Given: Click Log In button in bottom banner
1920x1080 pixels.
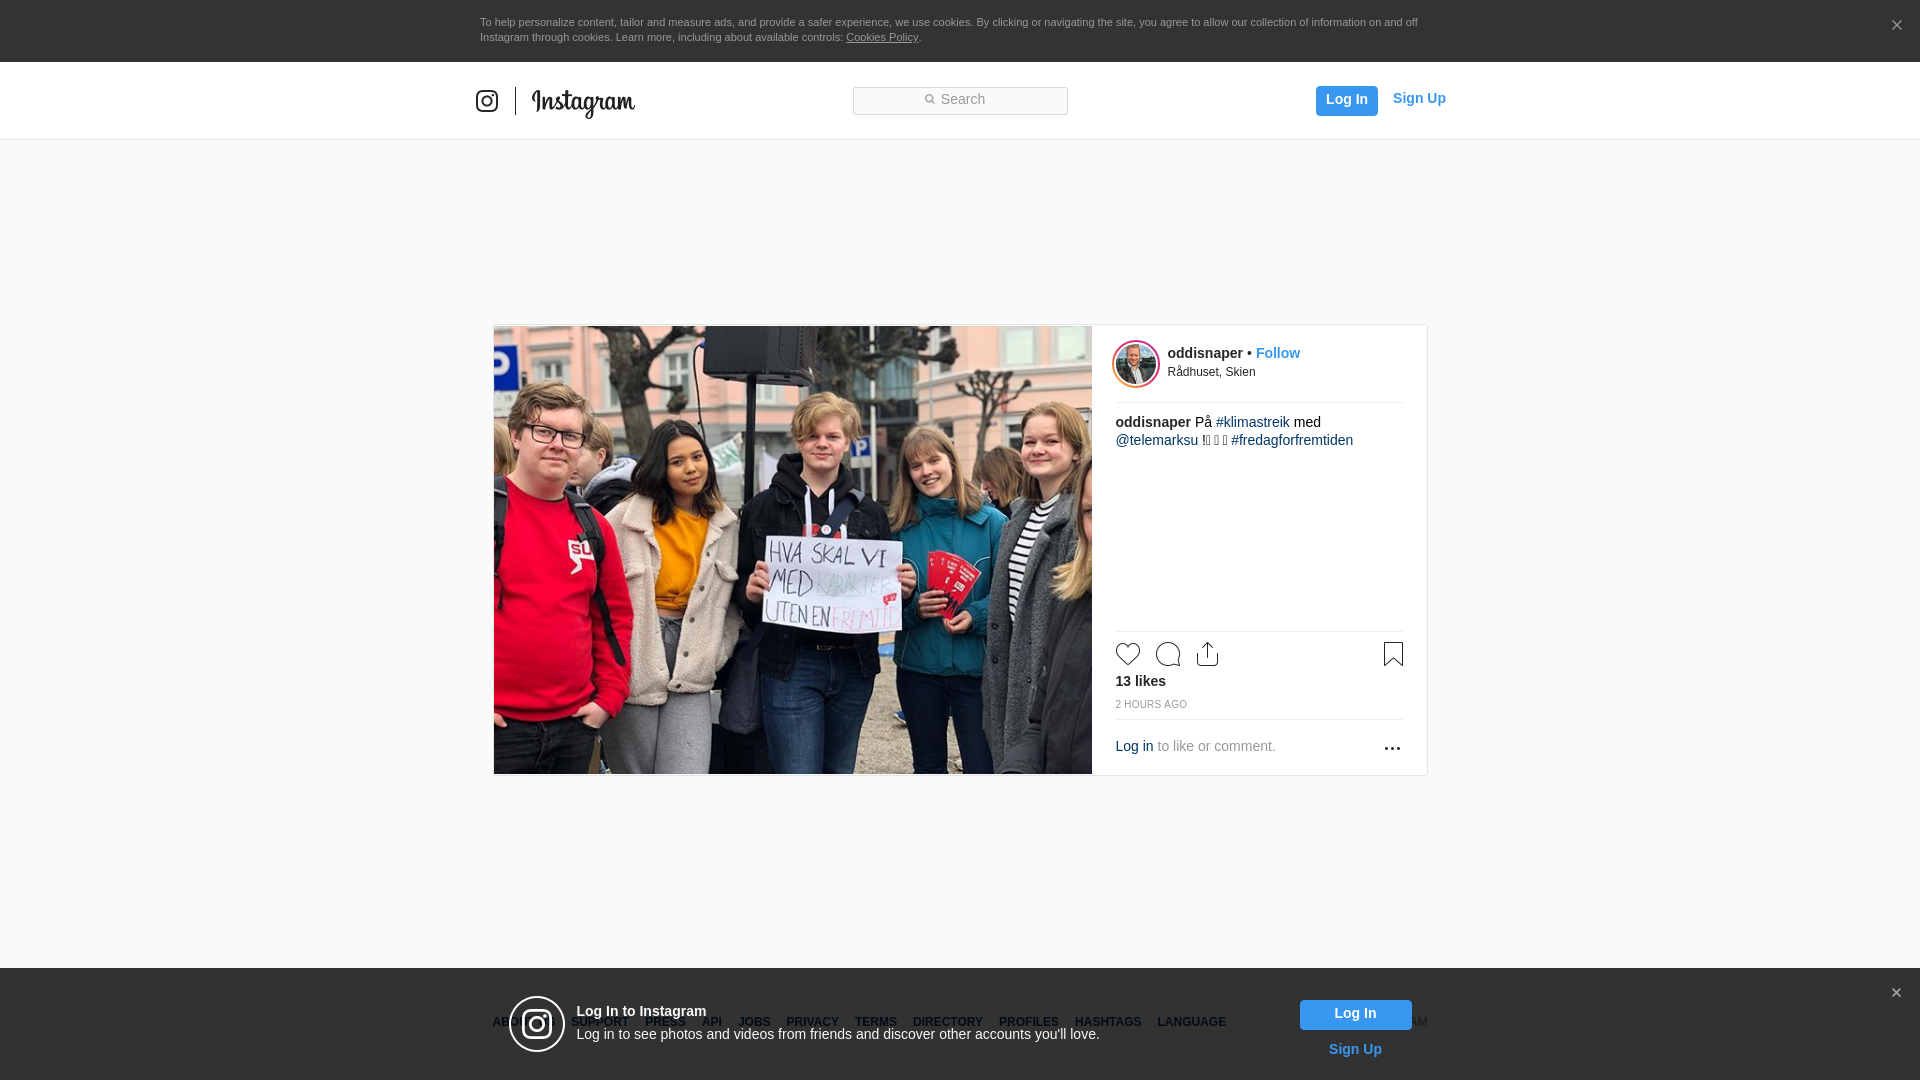Looking at the screenshot, I should click(1355, 1014).
